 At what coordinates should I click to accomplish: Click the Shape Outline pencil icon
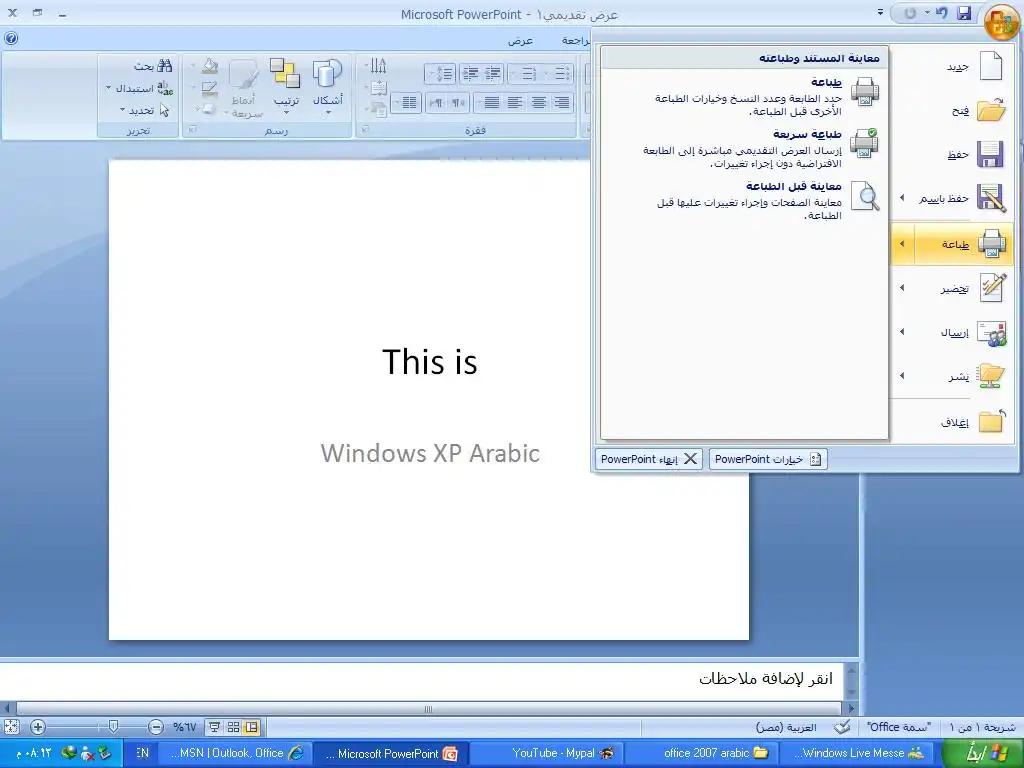tap(210, 88)
